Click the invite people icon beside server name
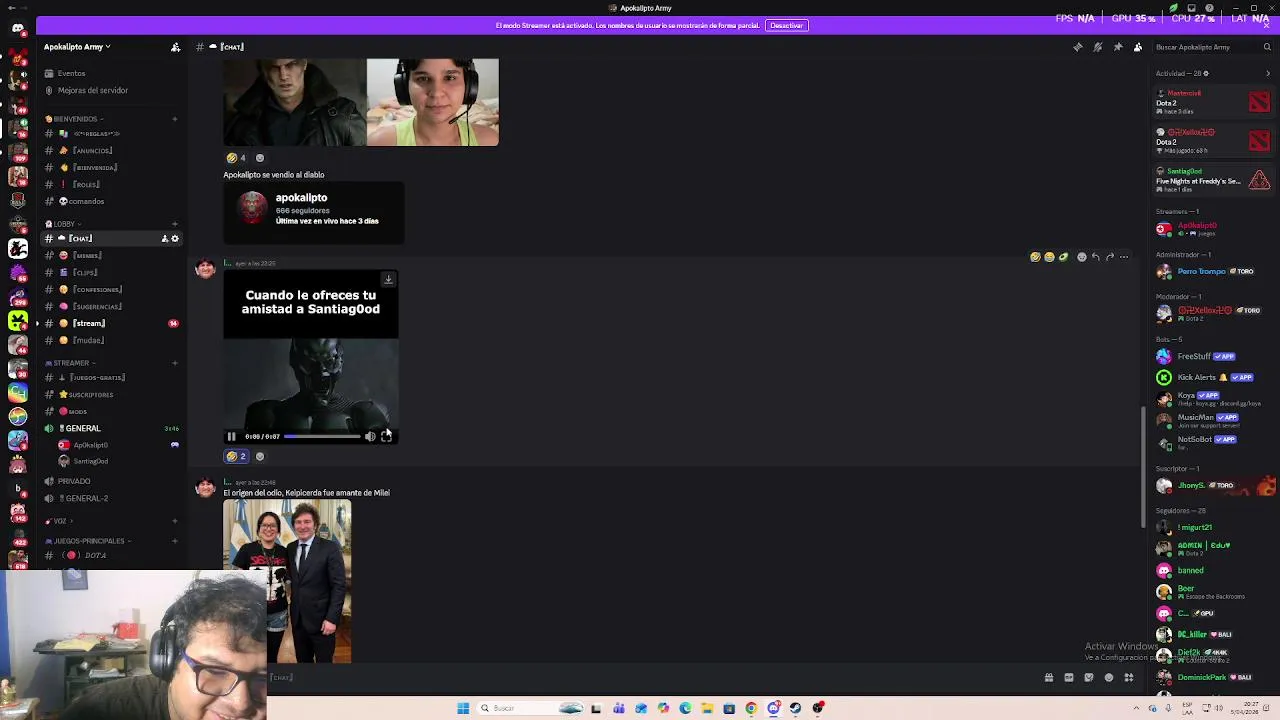The height and width of the screenshot is (720, 1280). pos(175,47)
